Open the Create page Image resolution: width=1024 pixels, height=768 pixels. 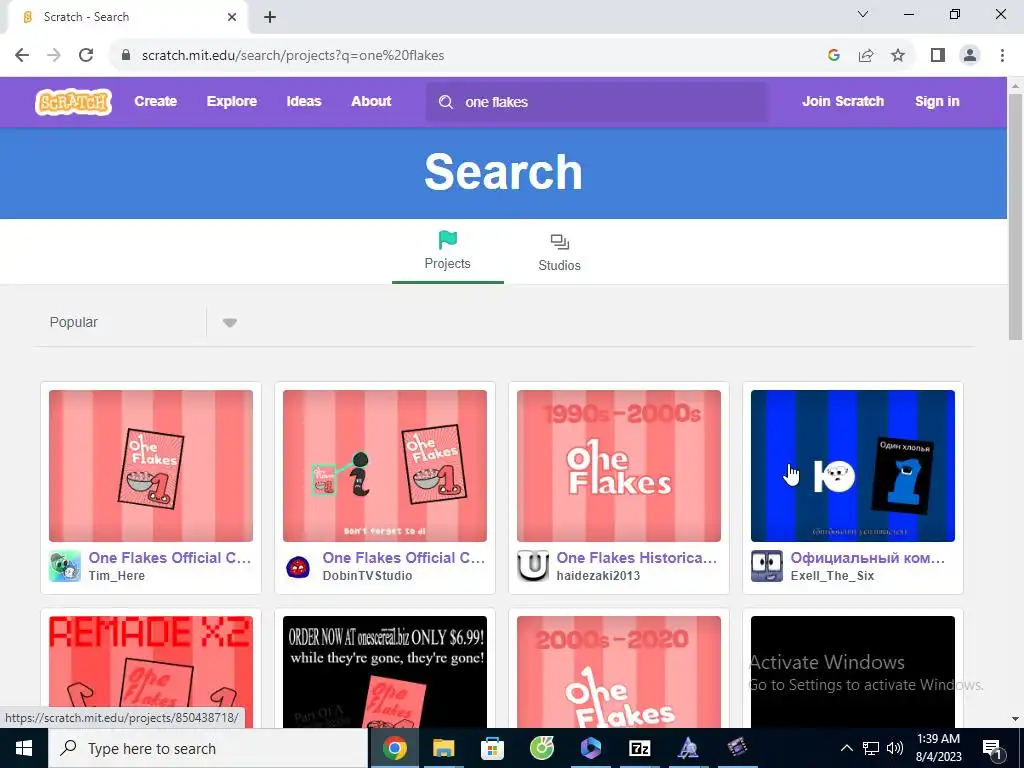155,101
